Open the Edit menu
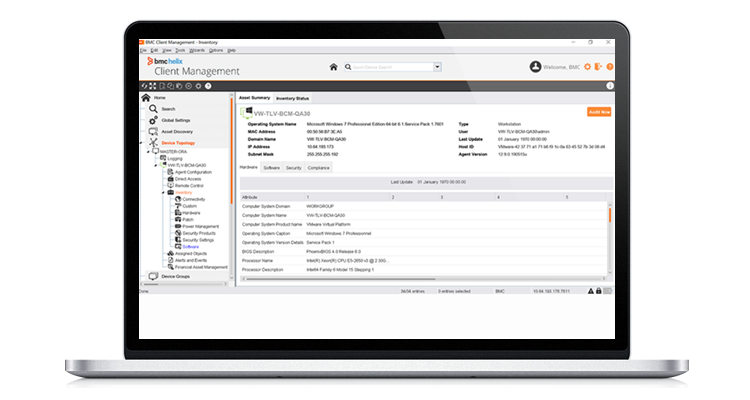 click(154, 50)
